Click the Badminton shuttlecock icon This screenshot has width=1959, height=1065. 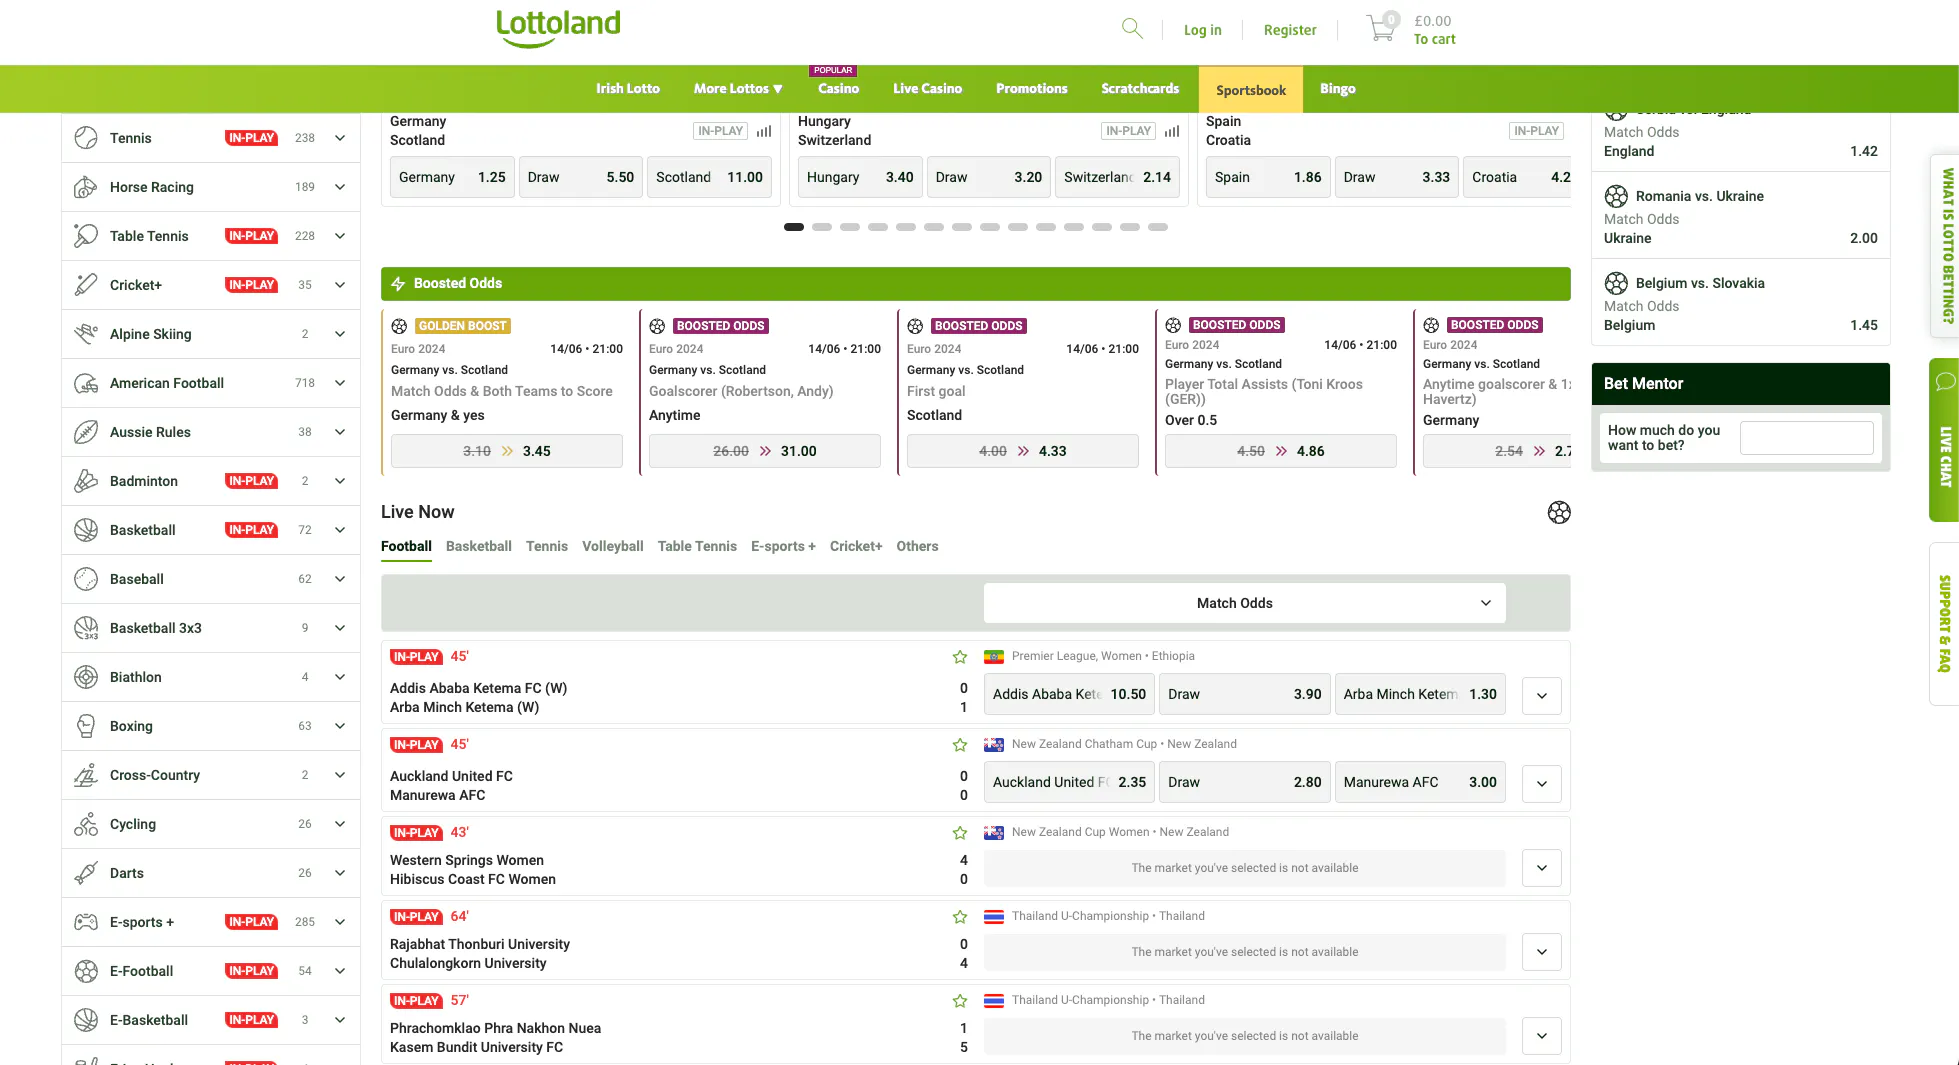click(x=86, y=481)
